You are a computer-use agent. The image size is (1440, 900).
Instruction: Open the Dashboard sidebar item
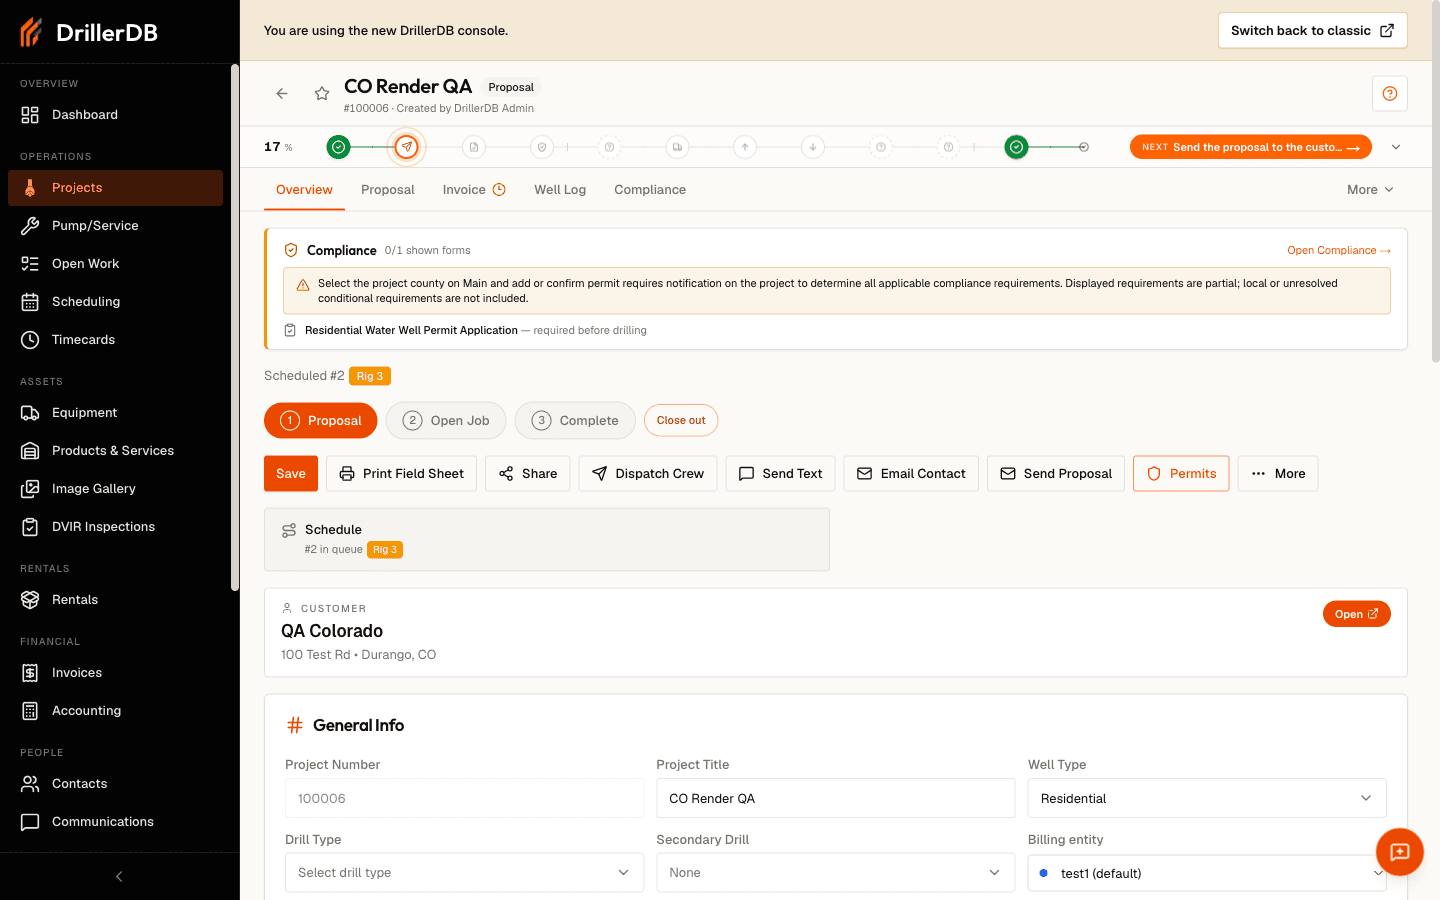pyautogui.click(x=115, y=115)
